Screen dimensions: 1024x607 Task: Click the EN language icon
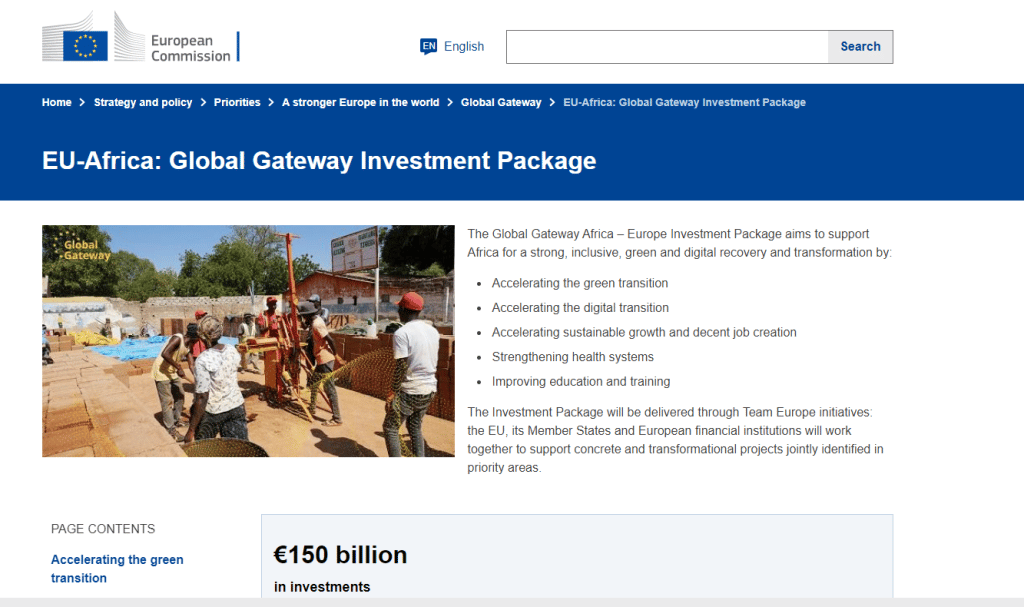[x=428, y=46]
